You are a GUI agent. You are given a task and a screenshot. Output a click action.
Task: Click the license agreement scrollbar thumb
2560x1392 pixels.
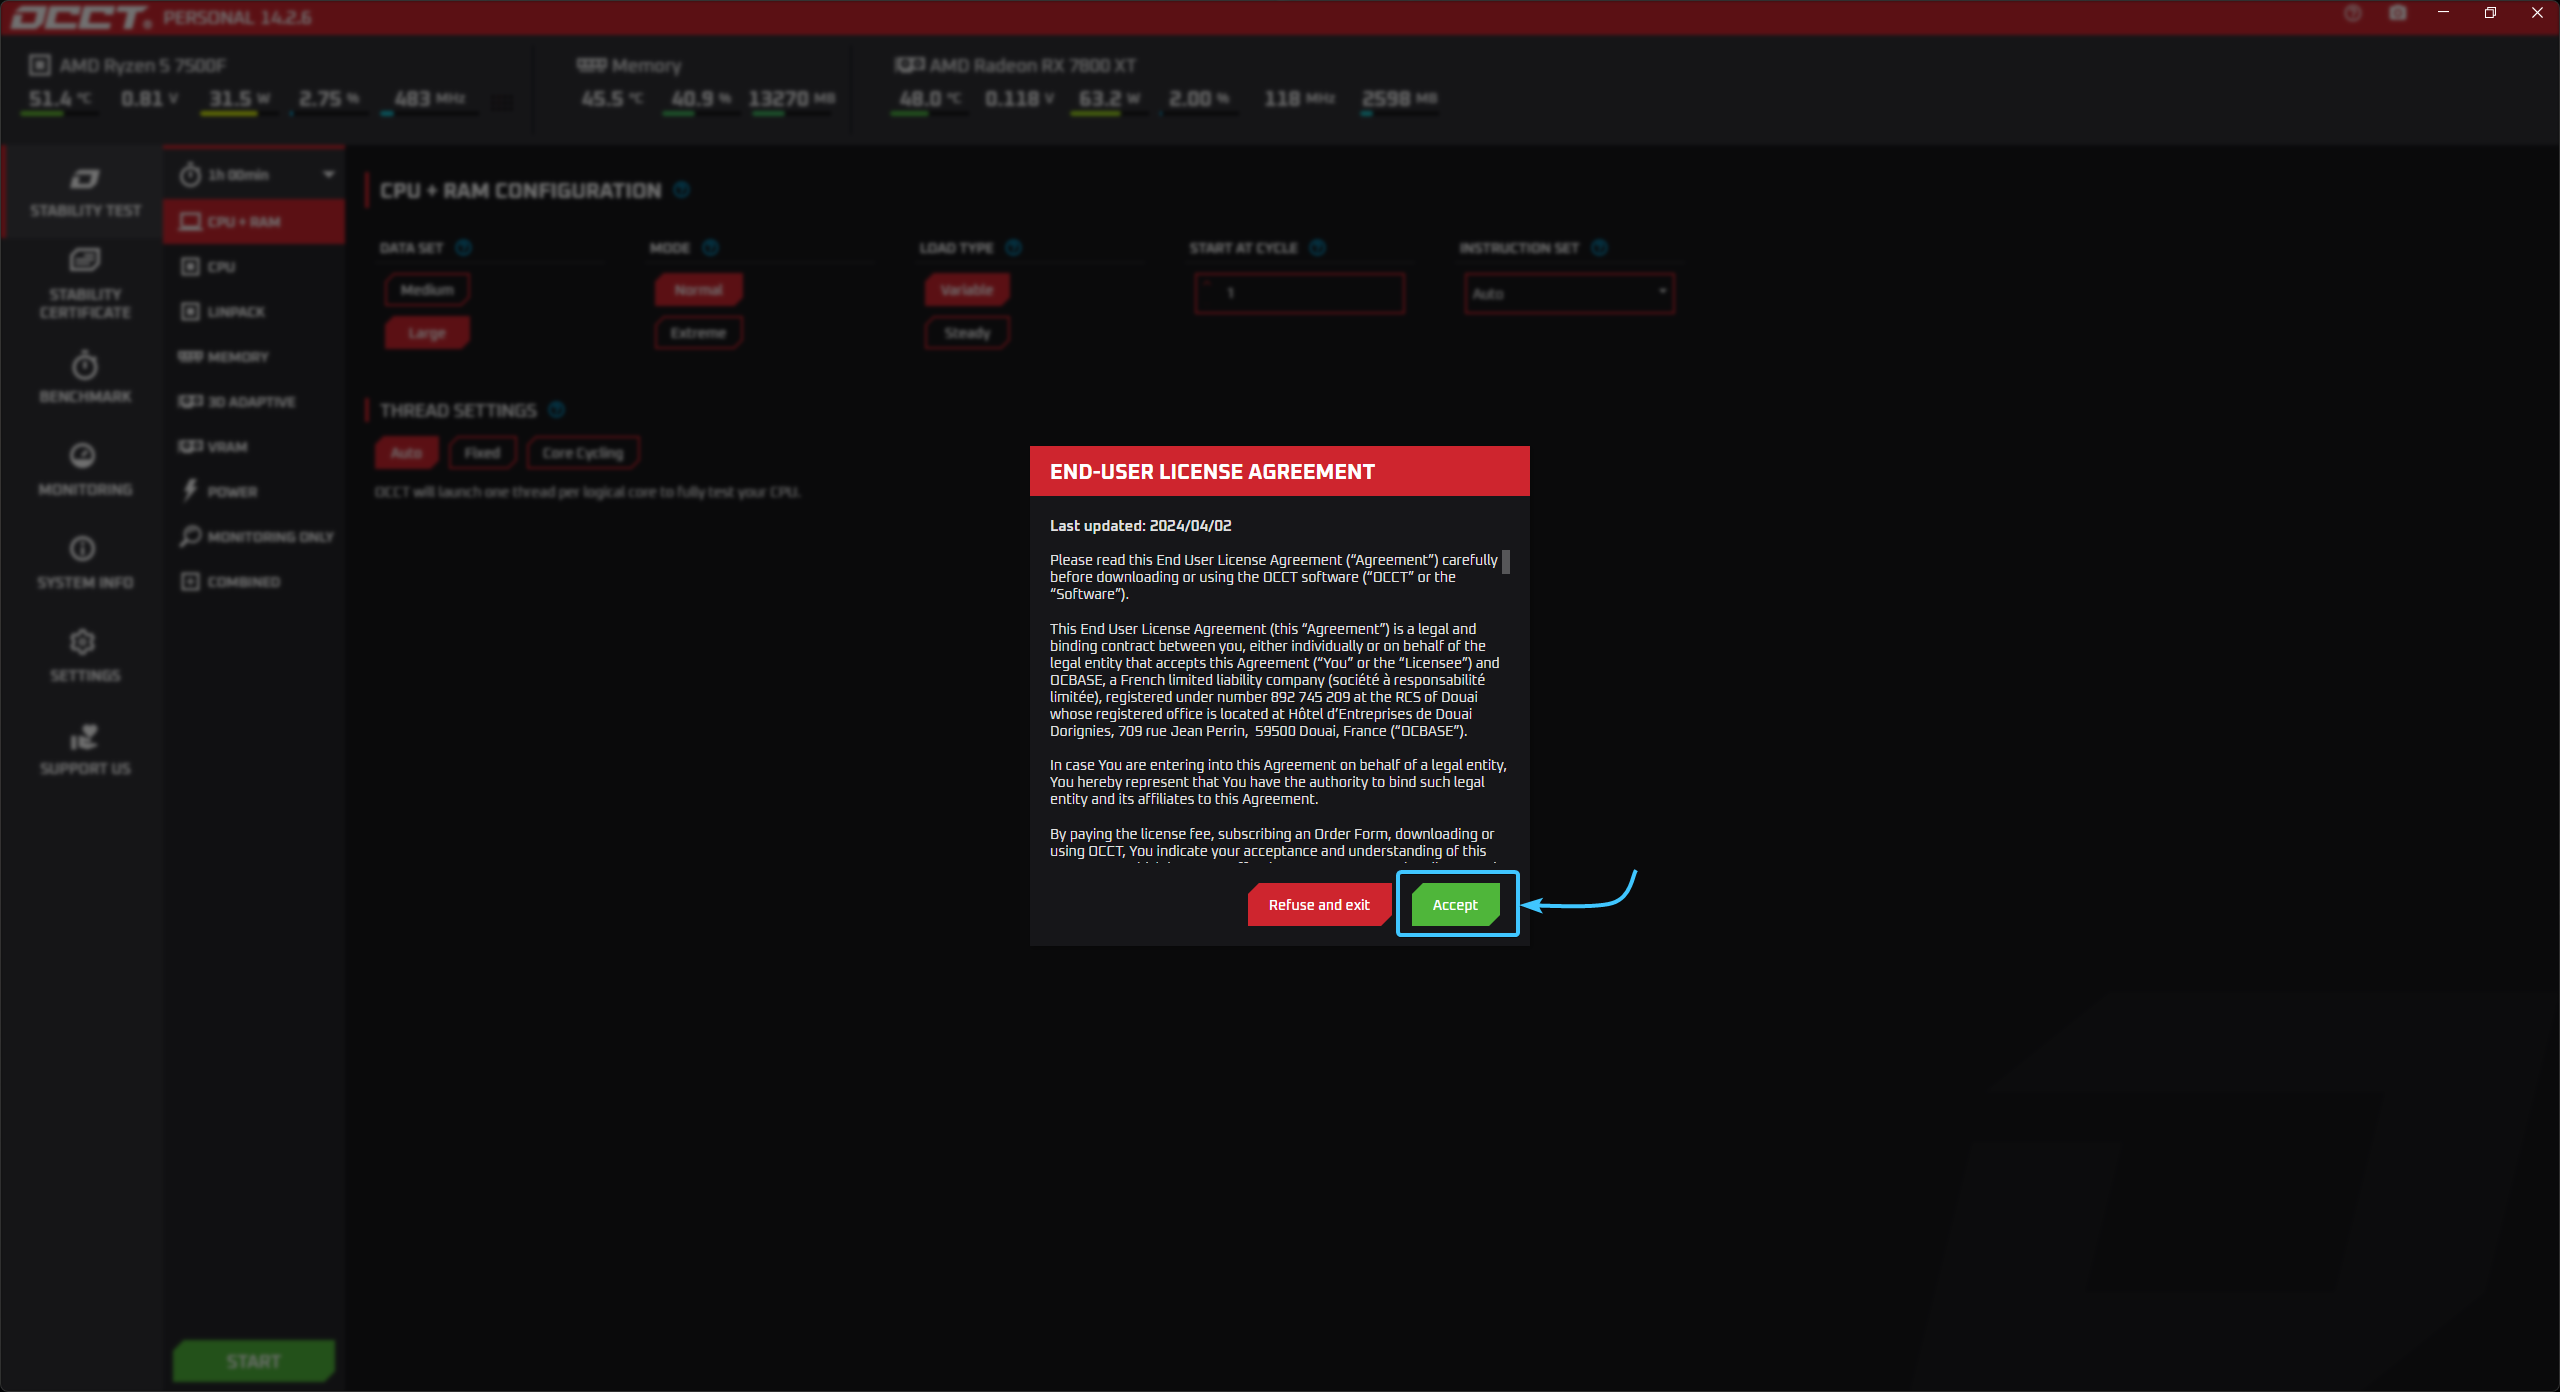click(1506, 562)
